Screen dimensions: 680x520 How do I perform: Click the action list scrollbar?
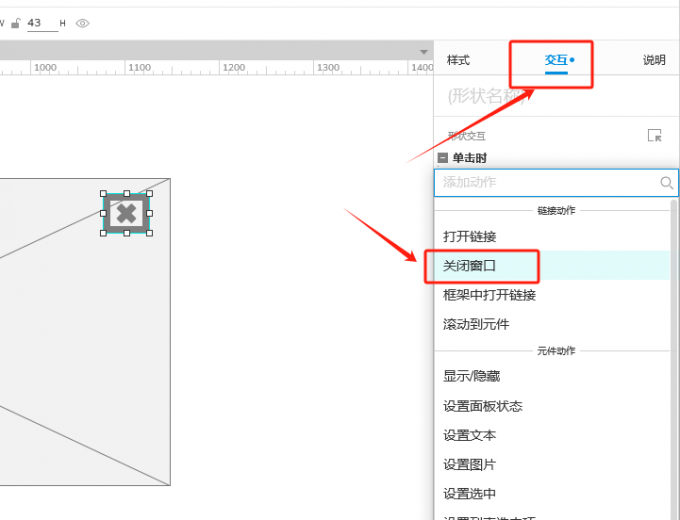click(x=674, y=359)
